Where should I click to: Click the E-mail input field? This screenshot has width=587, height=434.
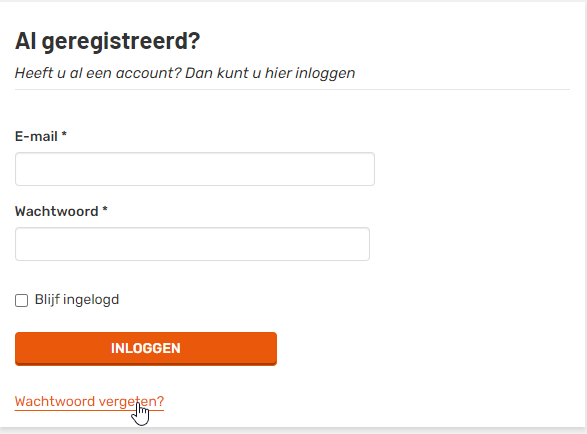coord(195,169)
